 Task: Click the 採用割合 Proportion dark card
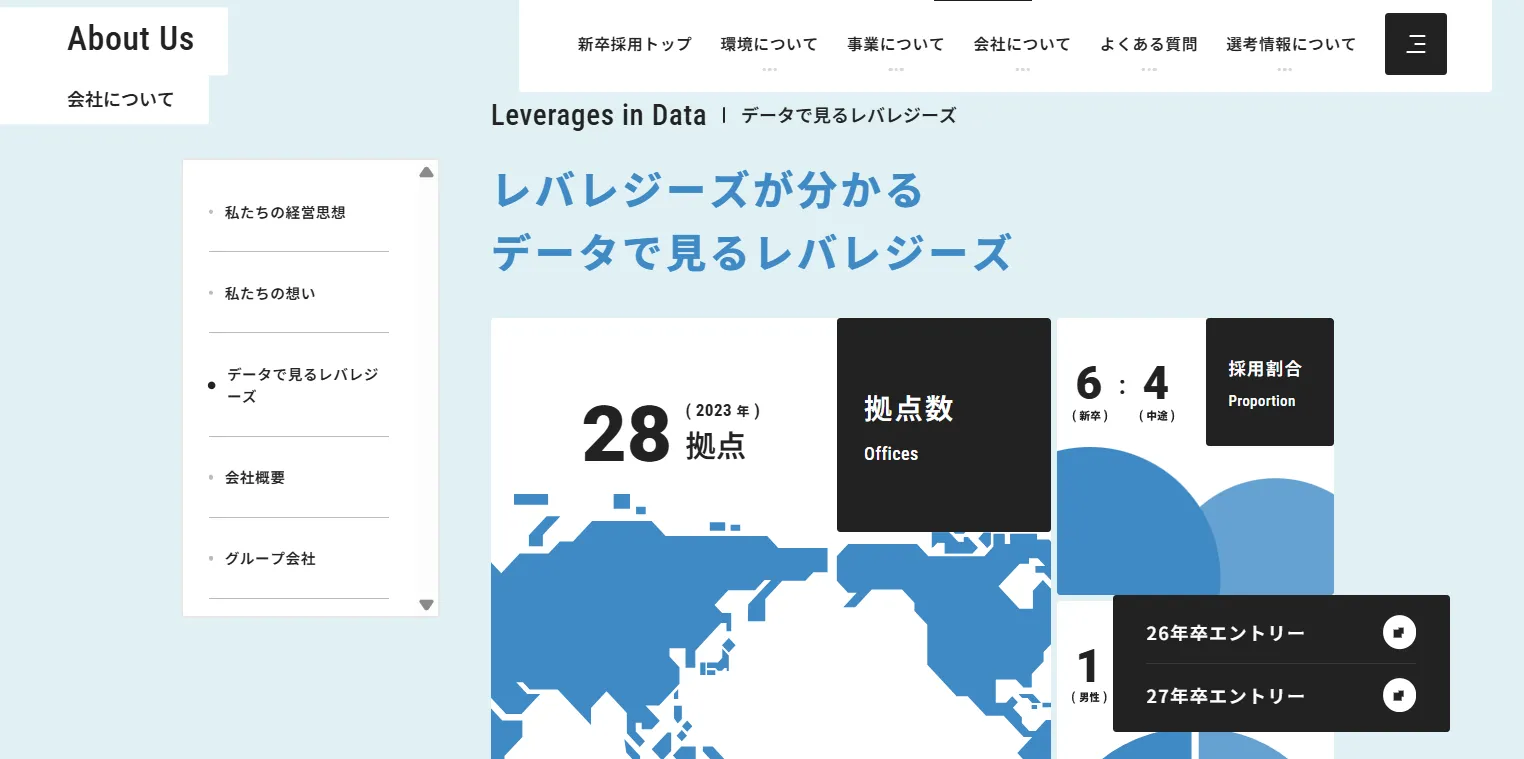click(1270, 382)
